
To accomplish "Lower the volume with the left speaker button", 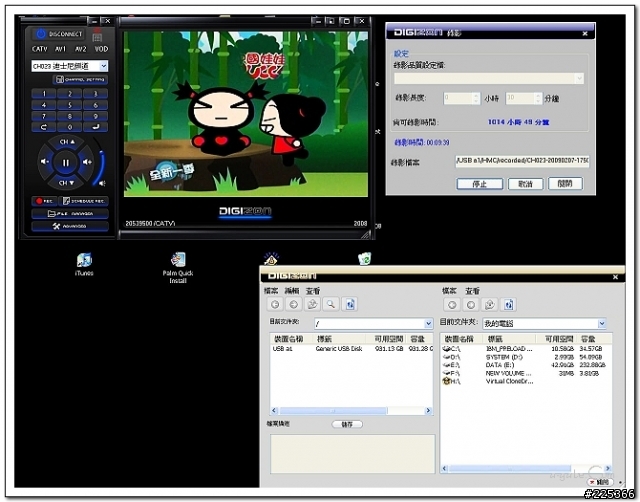I will (x=44, y=162).
